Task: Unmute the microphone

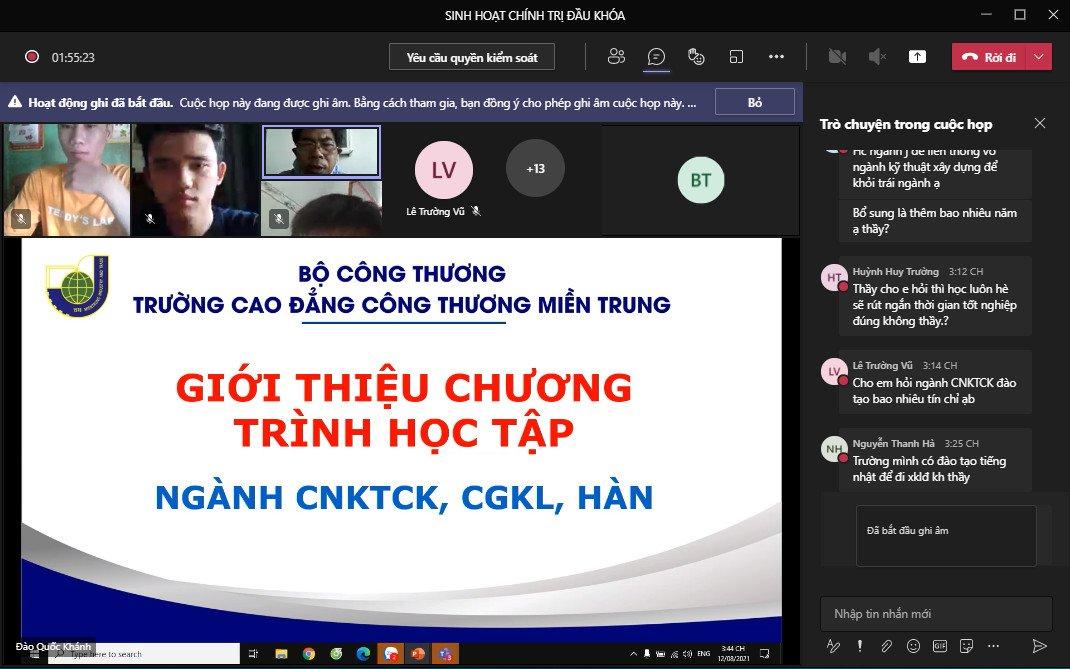Action: coord(877,57)
